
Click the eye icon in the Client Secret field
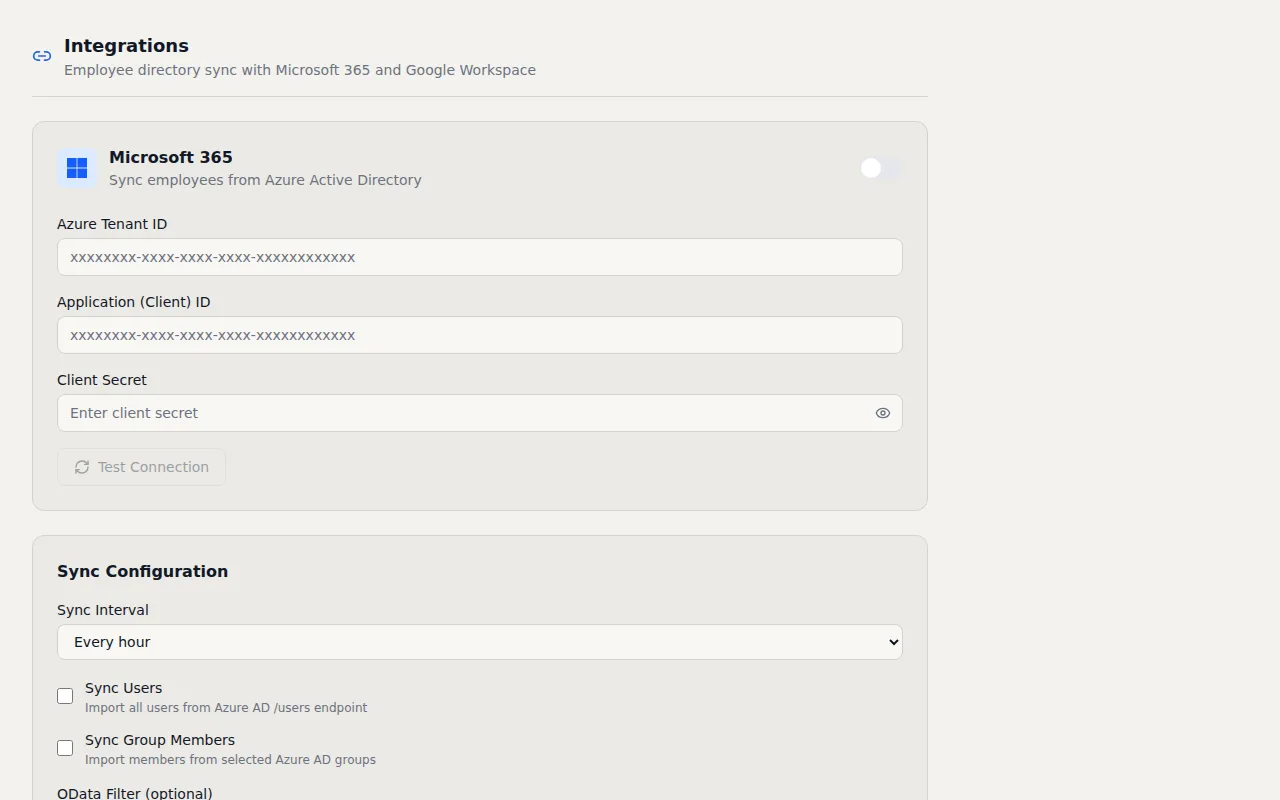click(x=882, y=413)
